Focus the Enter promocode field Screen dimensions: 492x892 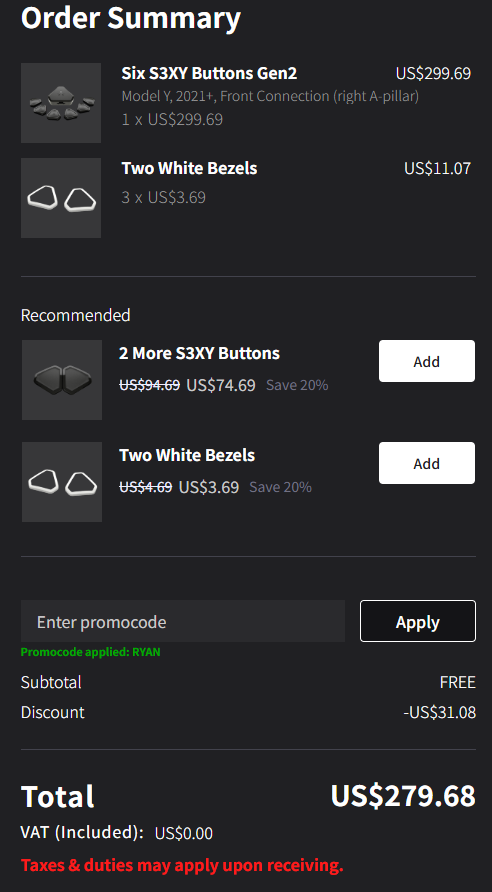pos(183,621)
